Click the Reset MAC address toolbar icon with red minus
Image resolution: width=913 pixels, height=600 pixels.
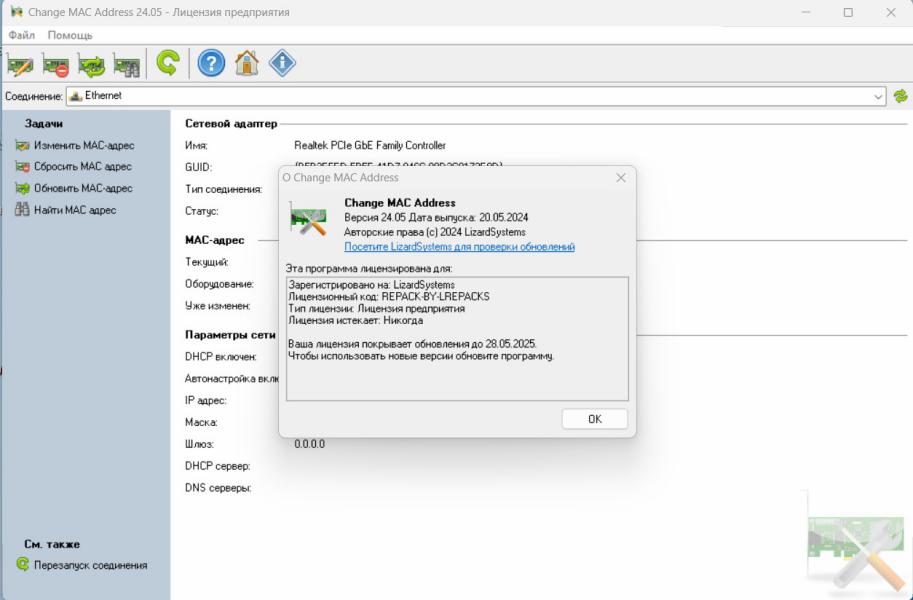pyautogui.click(x=56, y=64)
